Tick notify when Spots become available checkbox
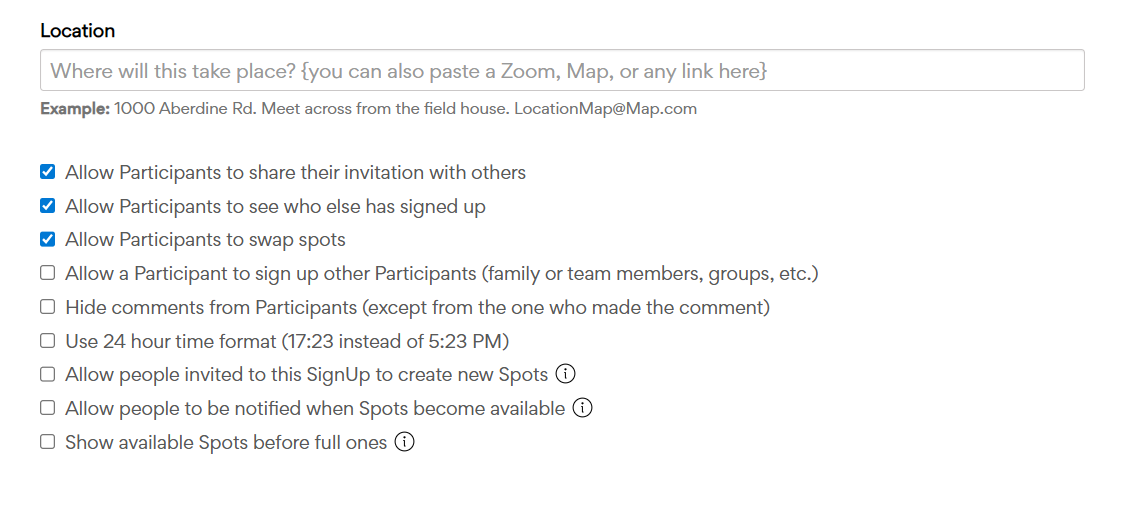The height and width of the screenshot is (512, 1130). click(47, 408)
